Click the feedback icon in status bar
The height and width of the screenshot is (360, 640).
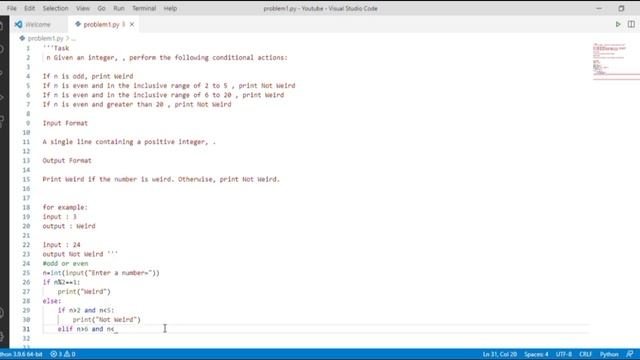(630, 354)
